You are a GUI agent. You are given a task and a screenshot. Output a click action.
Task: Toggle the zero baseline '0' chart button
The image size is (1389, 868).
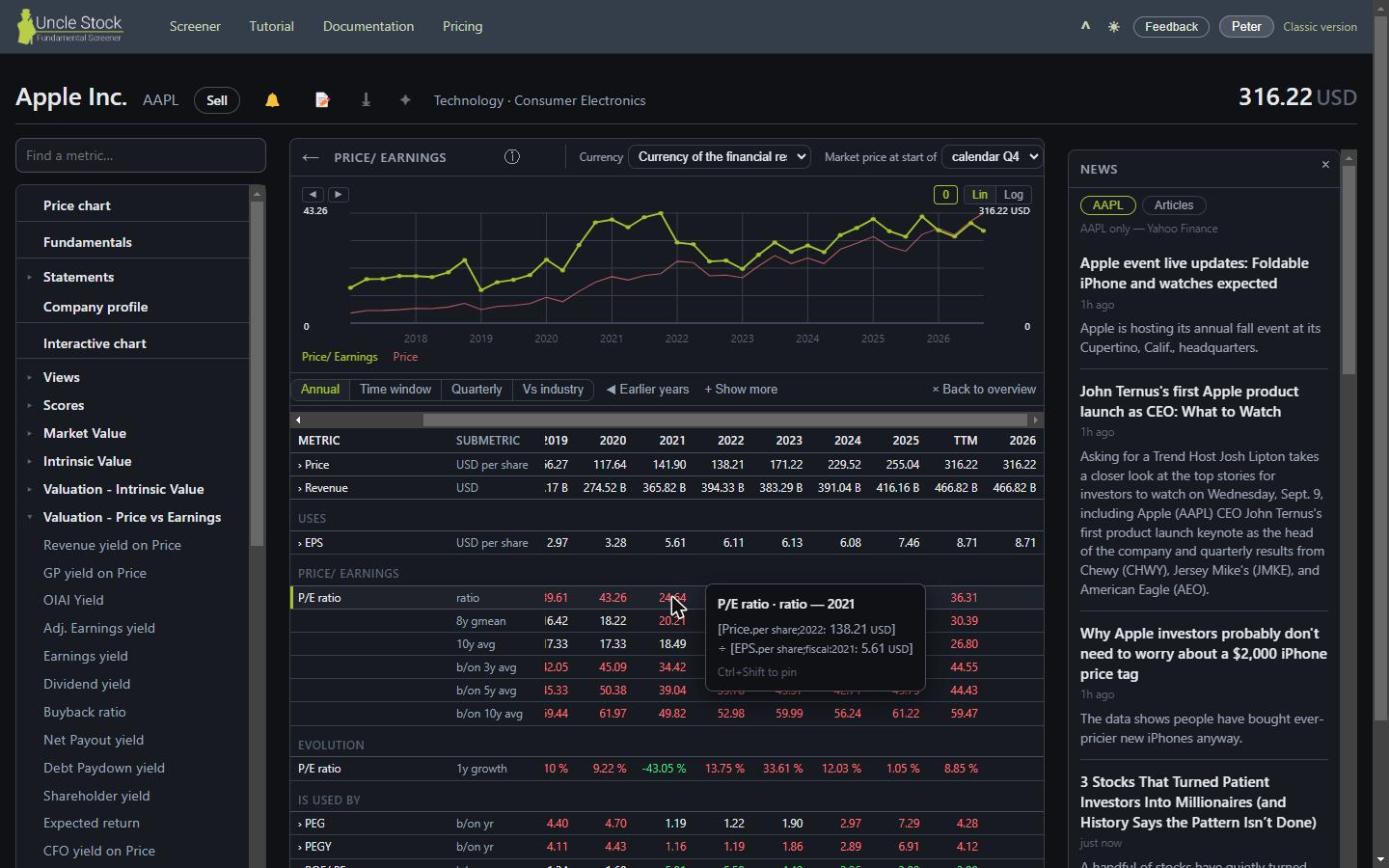945,195
